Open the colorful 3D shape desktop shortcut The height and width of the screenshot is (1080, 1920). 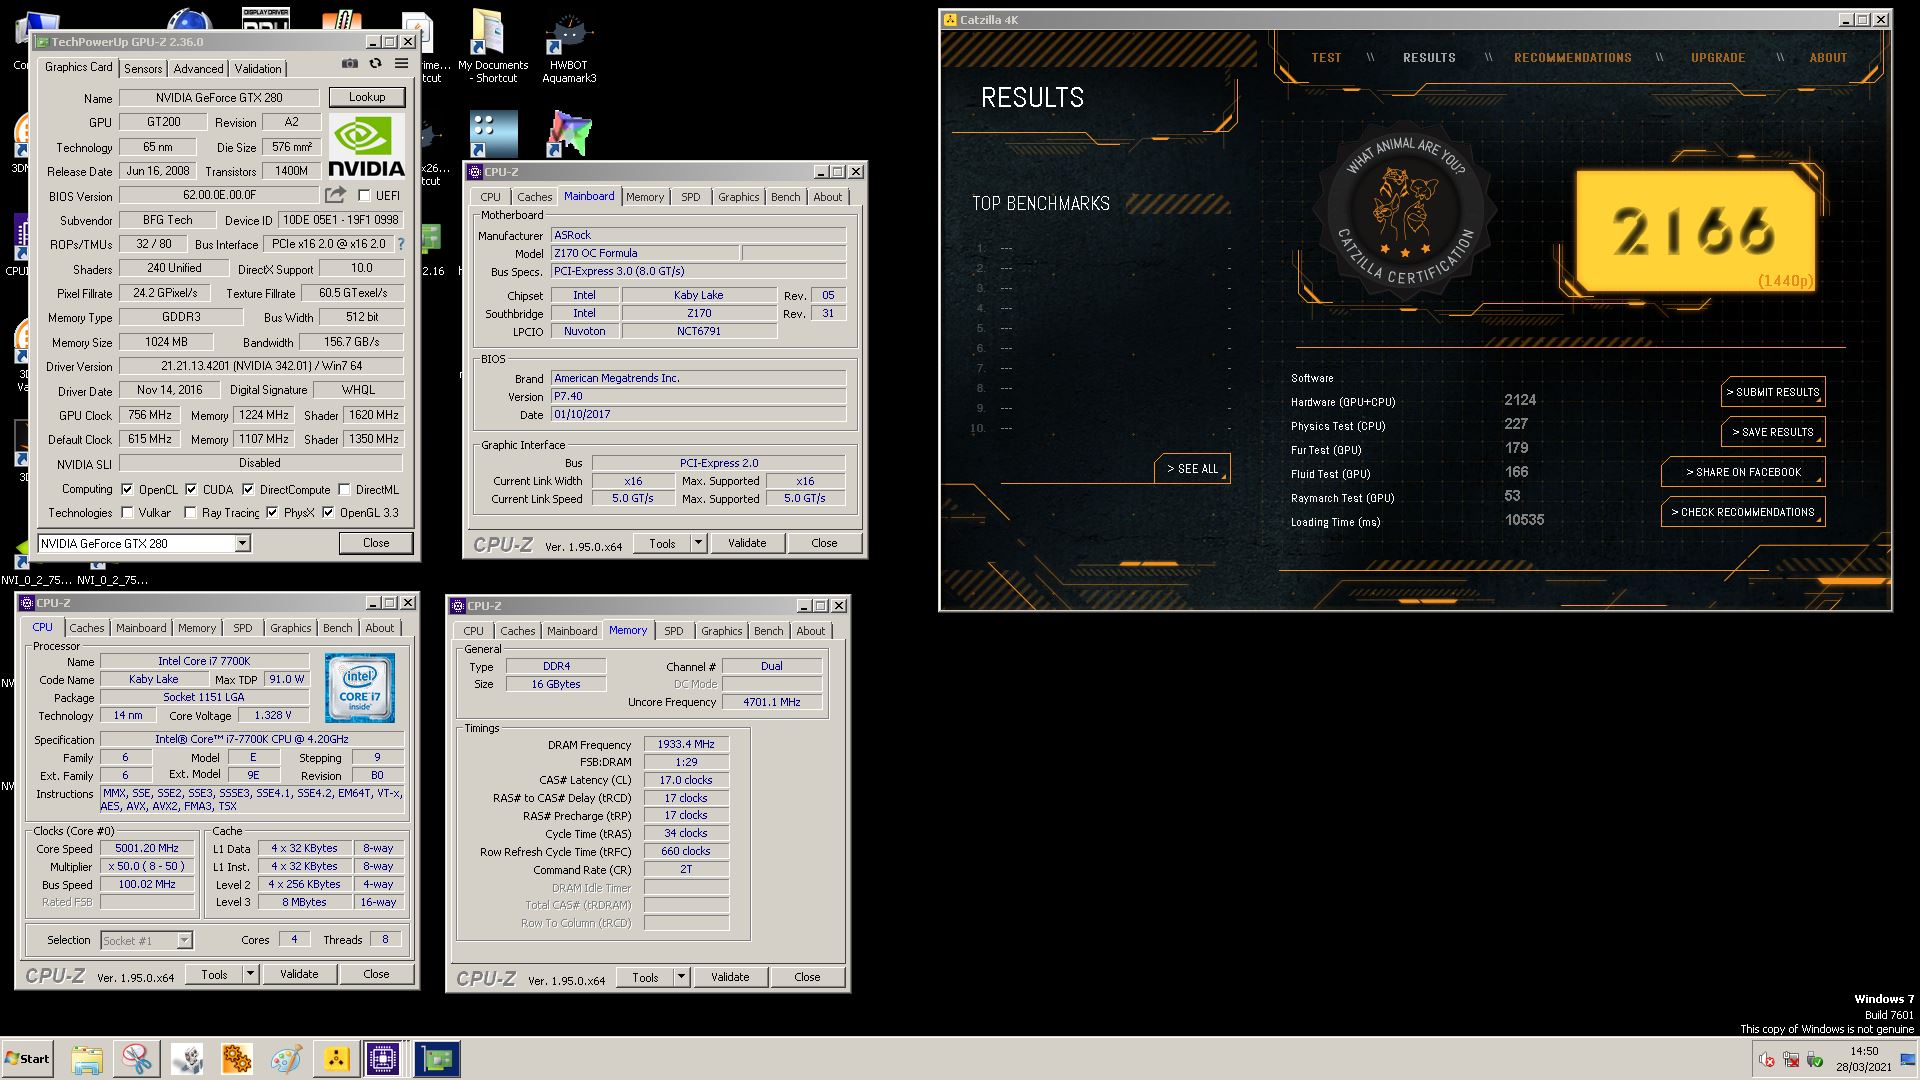(569, 134)
